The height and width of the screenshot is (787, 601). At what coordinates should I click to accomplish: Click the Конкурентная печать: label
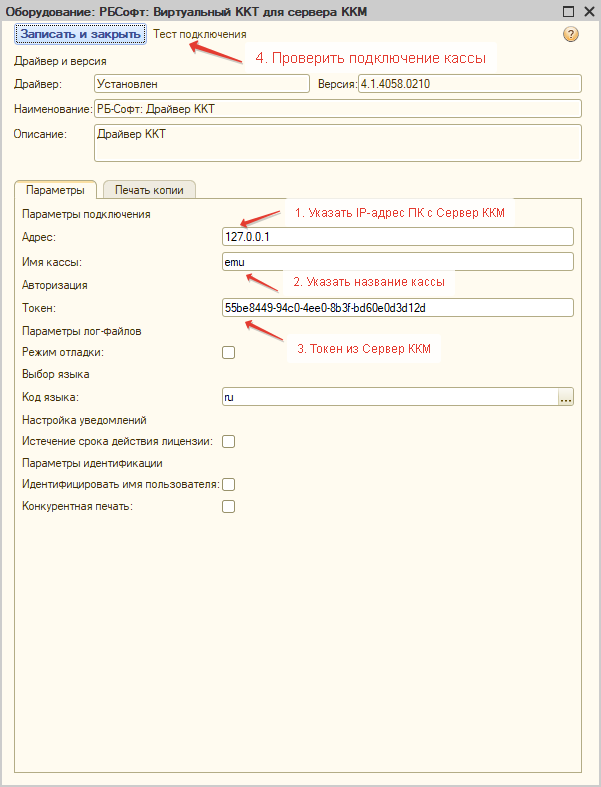coord(77,506)
